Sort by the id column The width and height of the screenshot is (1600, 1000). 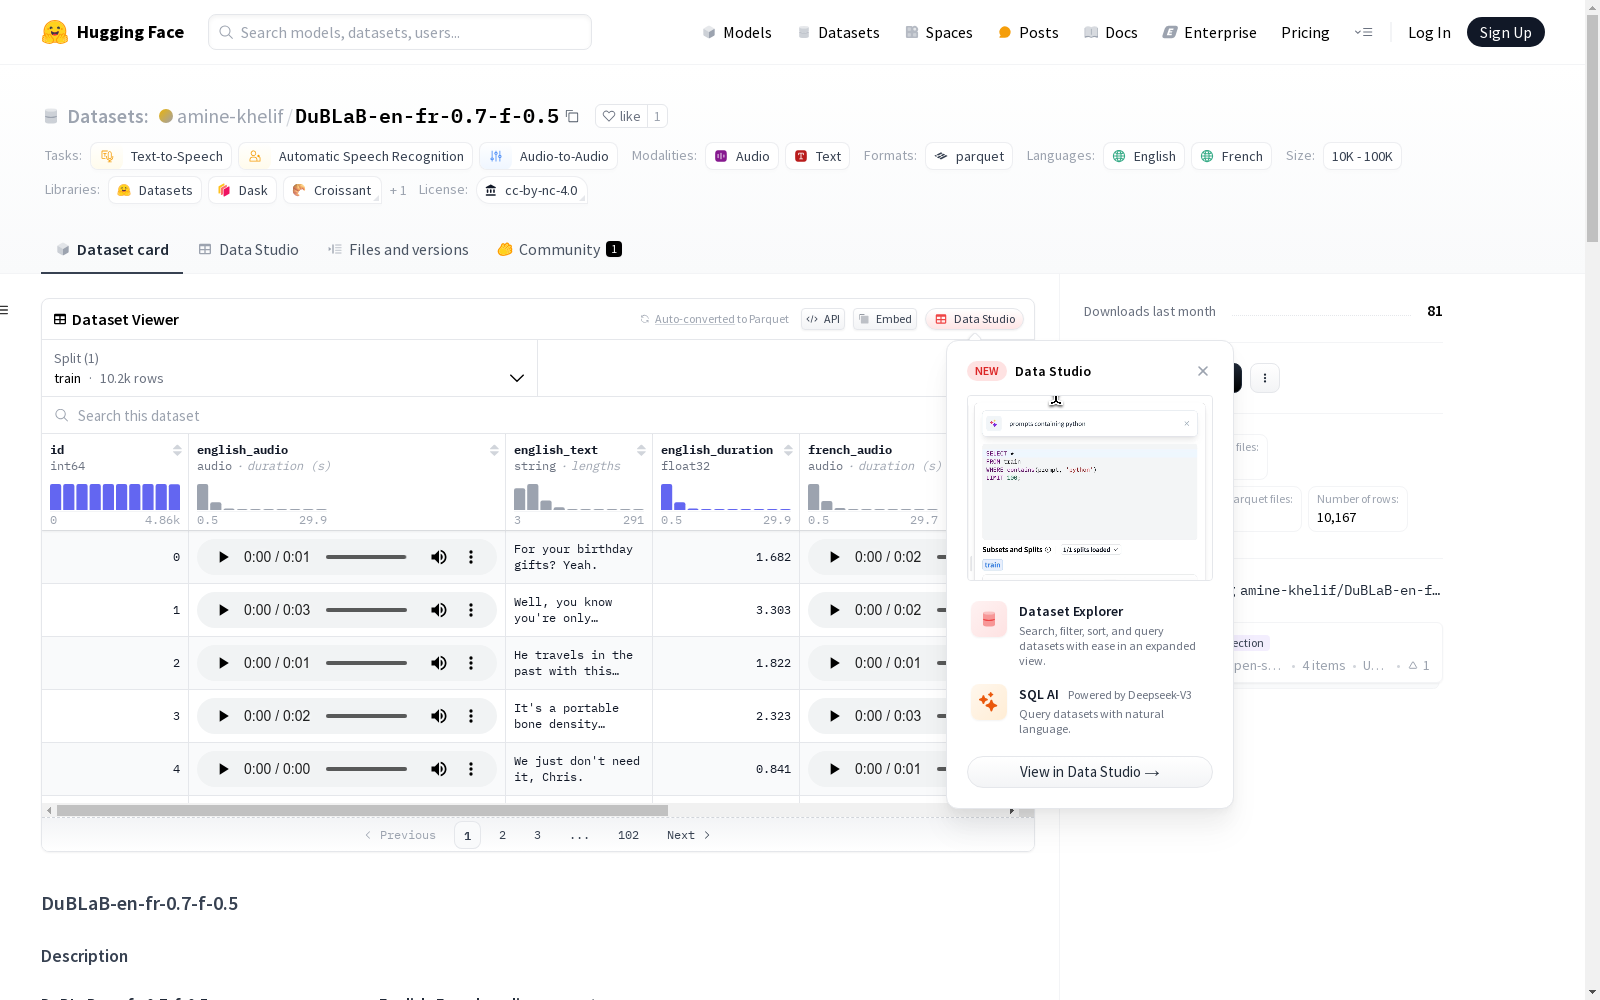coord(177,450)
